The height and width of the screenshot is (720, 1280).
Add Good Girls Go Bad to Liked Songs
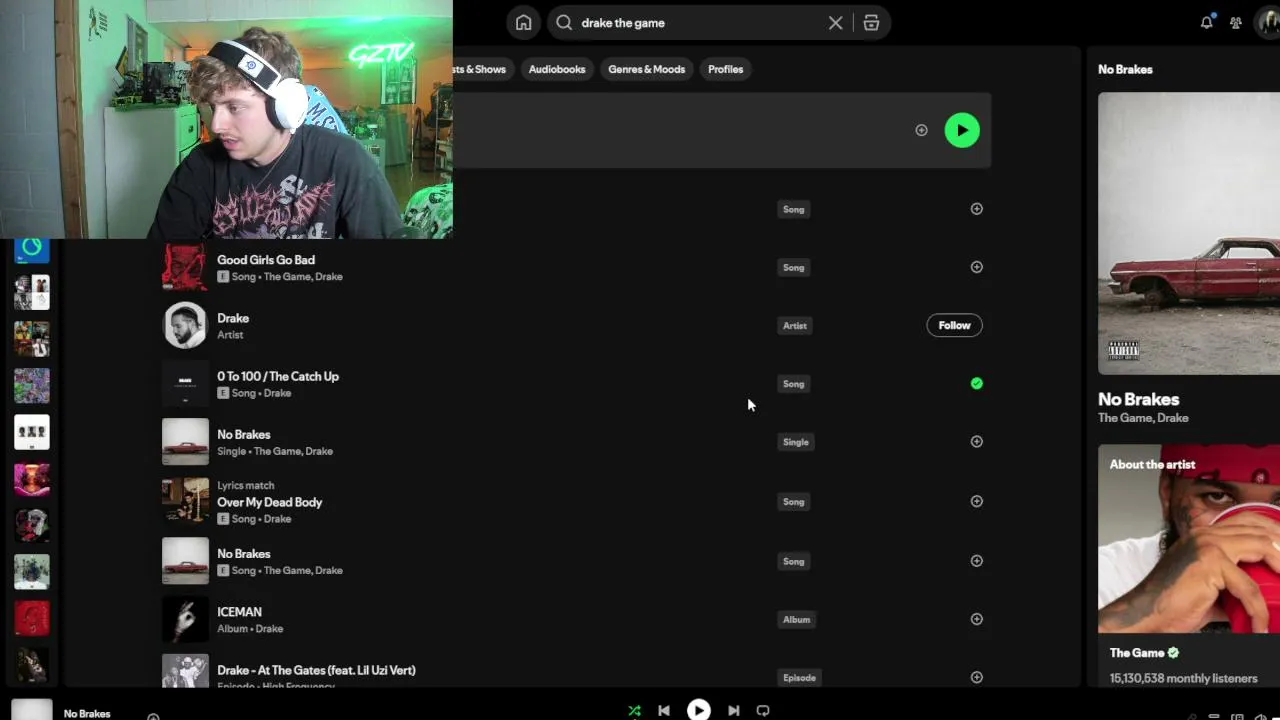[x=977, y=267]
